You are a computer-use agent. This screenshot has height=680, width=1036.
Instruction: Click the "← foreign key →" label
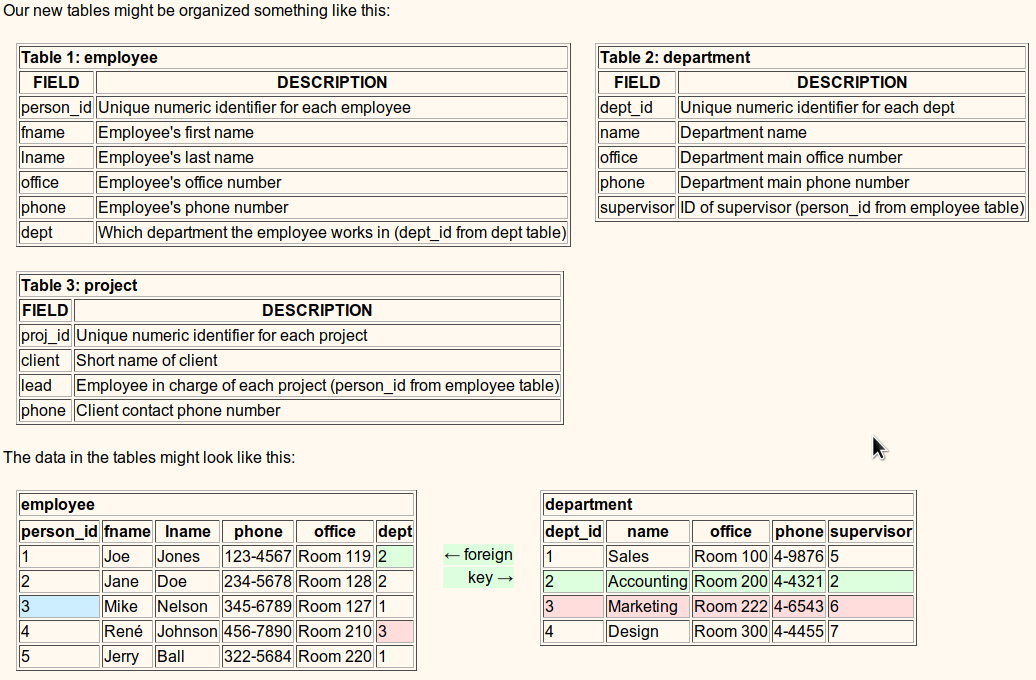point(478,567)
